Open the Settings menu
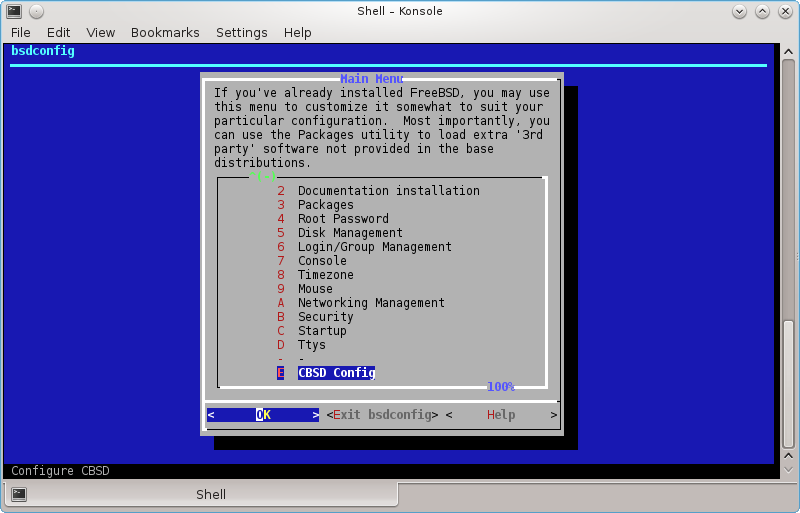 [x=241, y=33]
